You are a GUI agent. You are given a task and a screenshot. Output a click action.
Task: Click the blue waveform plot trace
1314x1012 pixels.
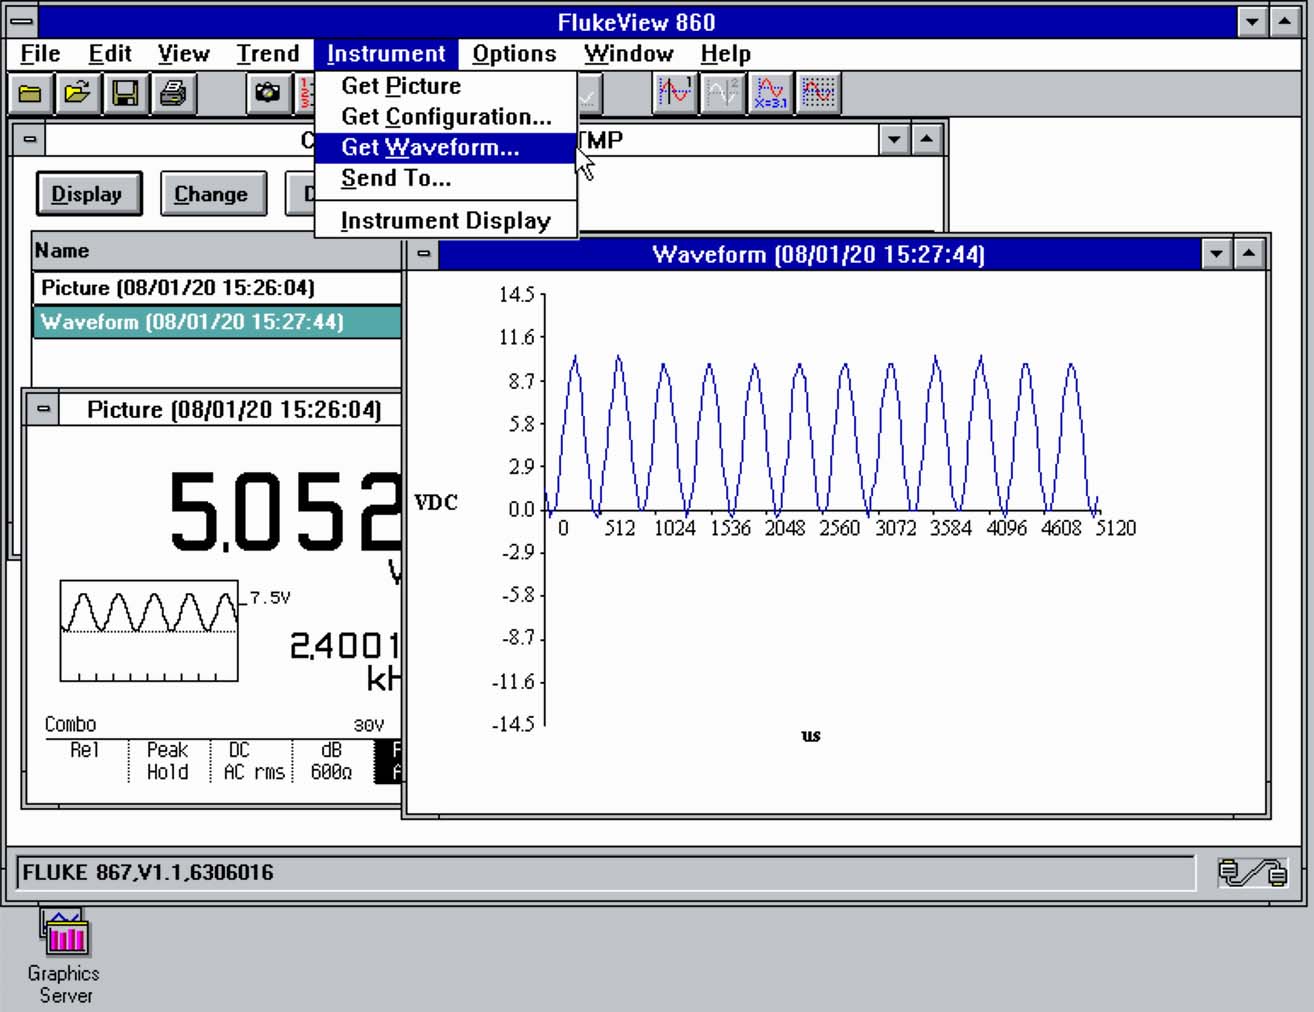tap(822, 435)
